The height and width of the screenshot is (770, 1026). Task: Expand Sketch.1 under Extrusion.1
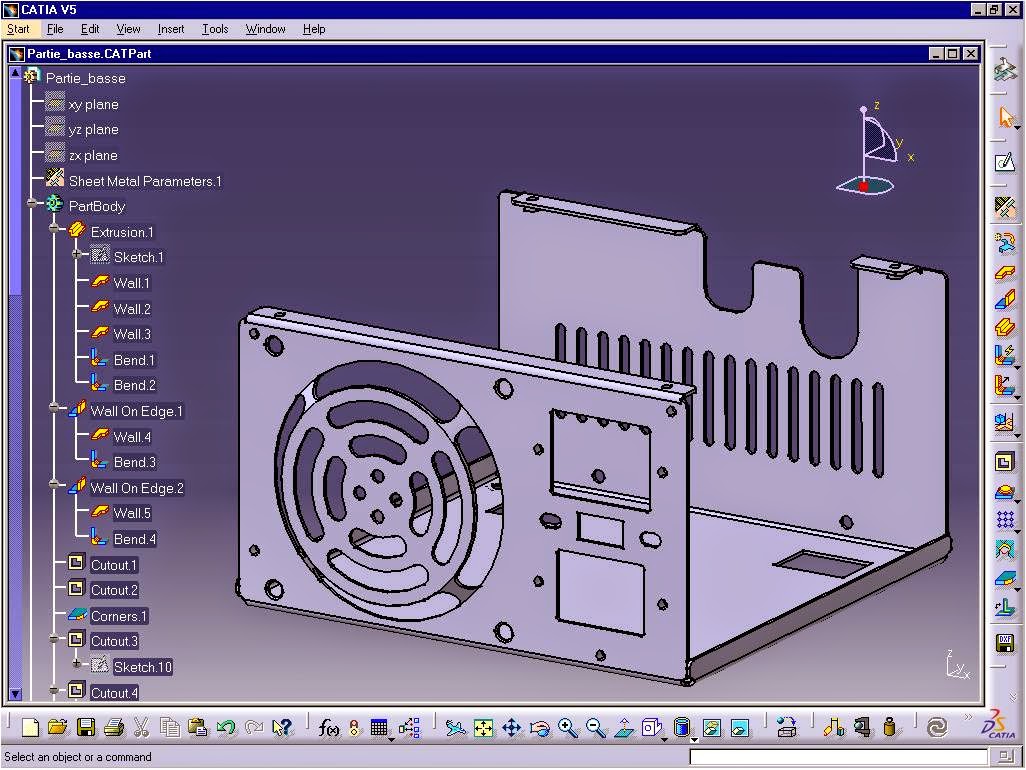tap(77, 253)
